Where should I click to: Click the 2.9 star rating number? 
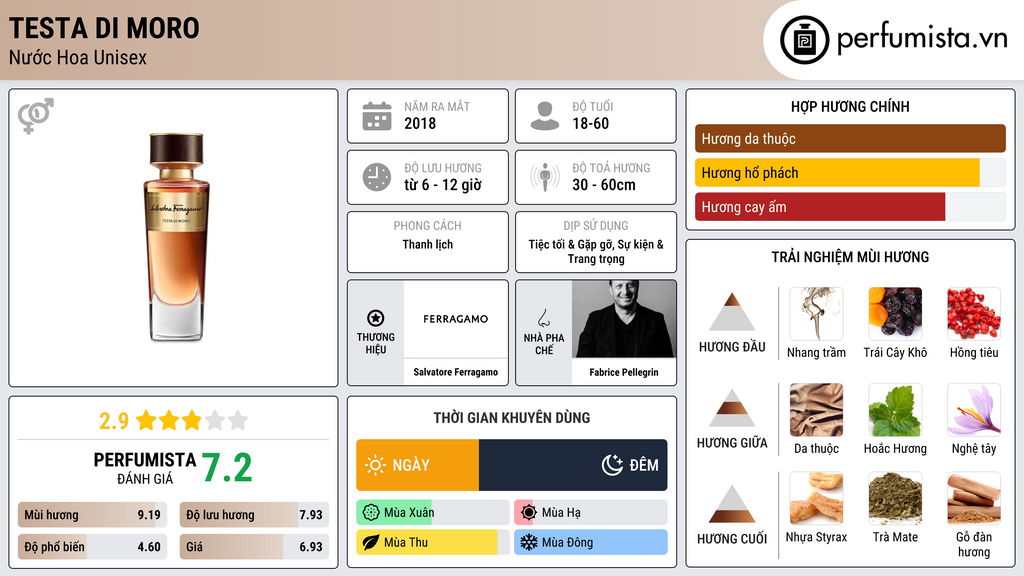pos(114,421)
